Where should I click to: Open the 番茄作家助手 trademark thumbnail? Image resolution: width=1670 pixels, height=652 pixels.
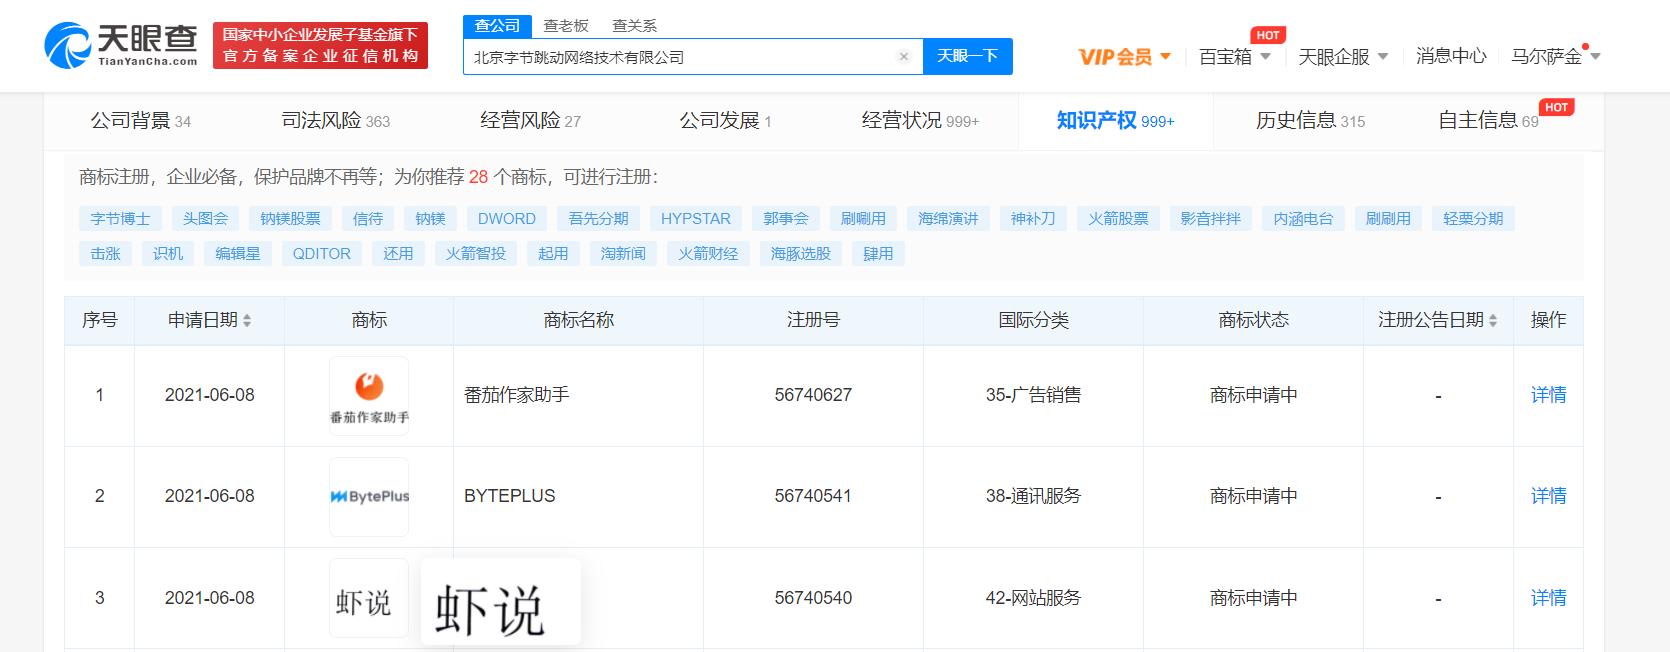point(369,396)
